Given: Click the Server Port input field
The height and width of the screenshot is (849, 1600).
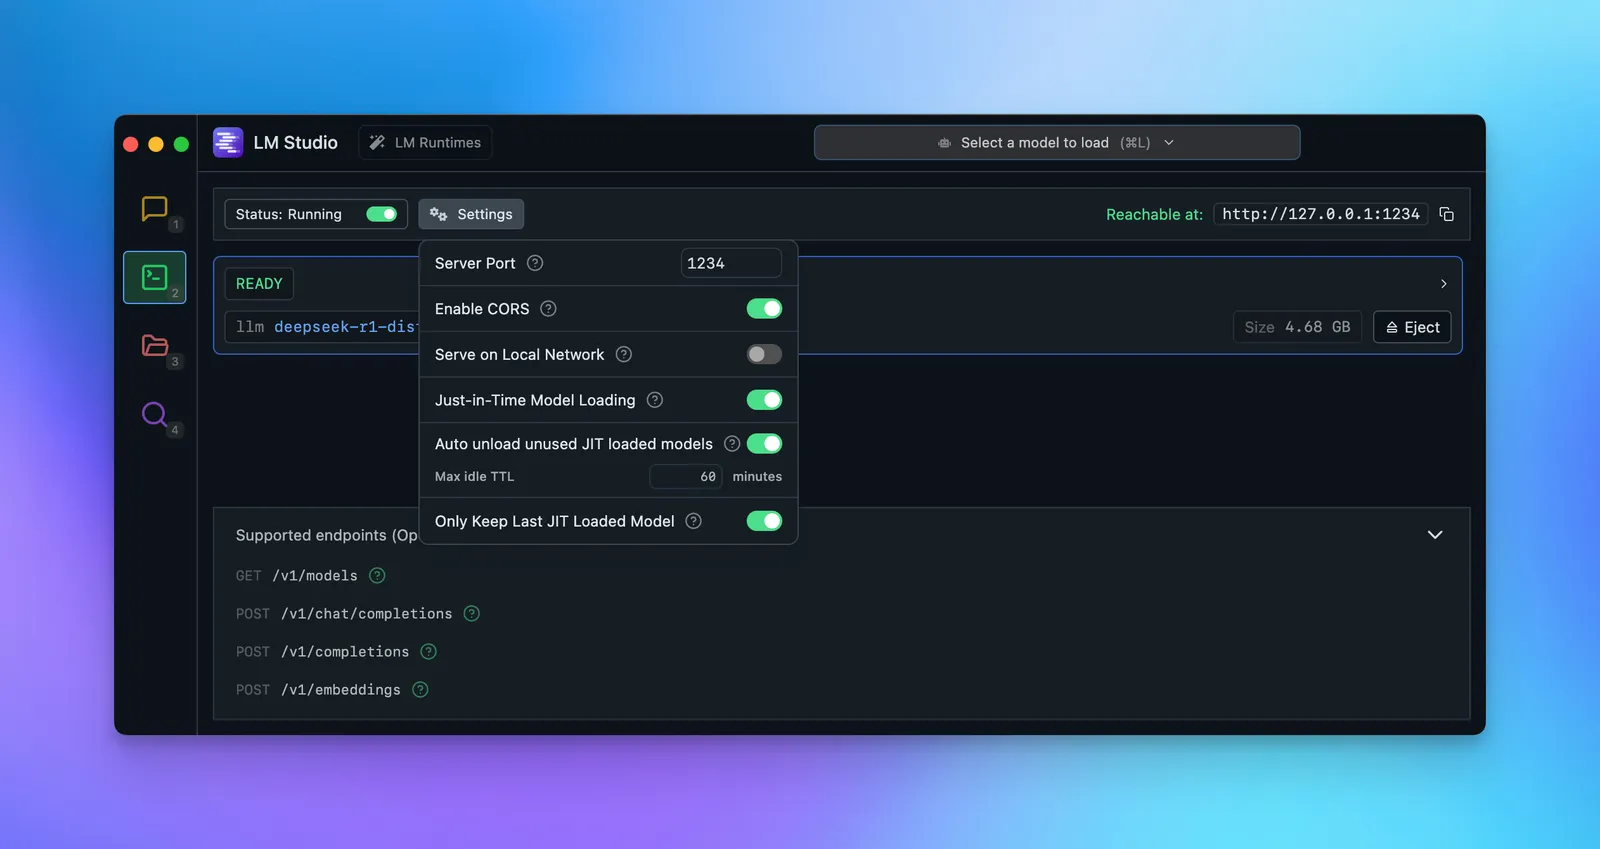Looking at the screenshot, I should [x=730, y=263].
